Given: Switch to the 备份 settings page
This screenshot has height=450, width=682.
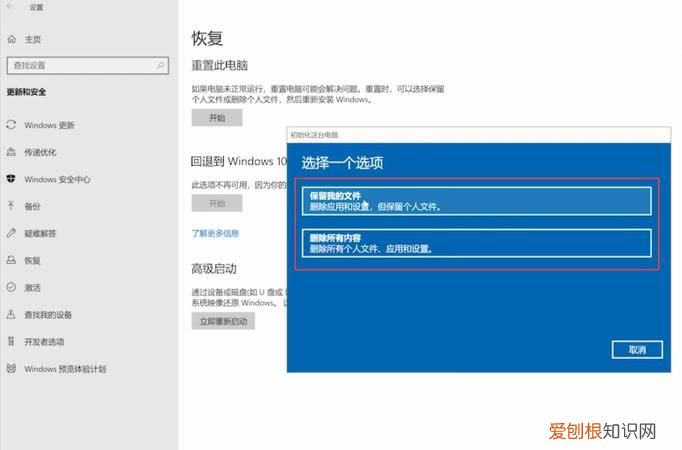Looking at the screenshot, I should [x=32, y=206].
